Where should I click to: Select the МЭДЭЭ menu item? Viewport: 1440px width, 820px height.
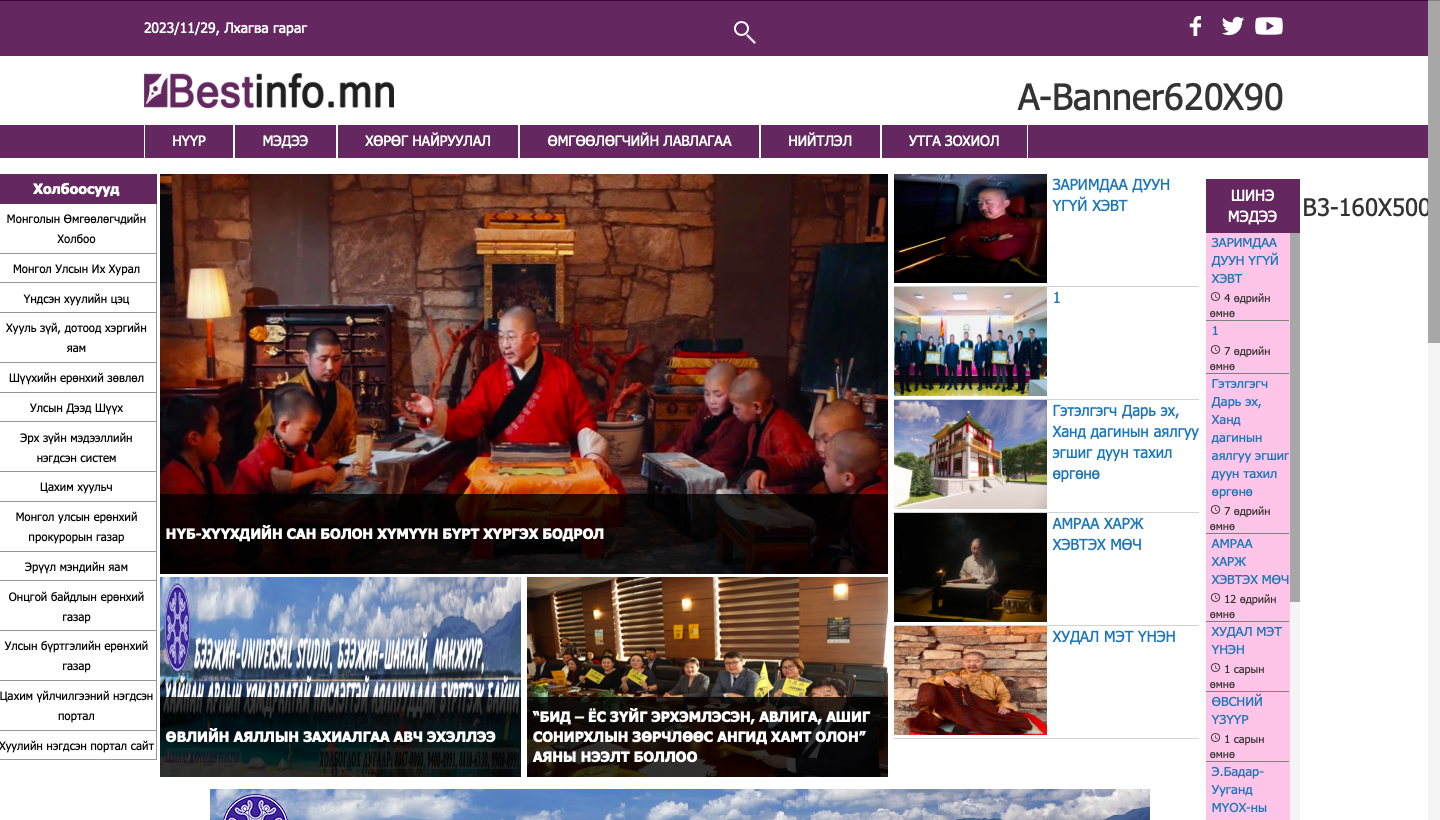[x=285, y=141]
